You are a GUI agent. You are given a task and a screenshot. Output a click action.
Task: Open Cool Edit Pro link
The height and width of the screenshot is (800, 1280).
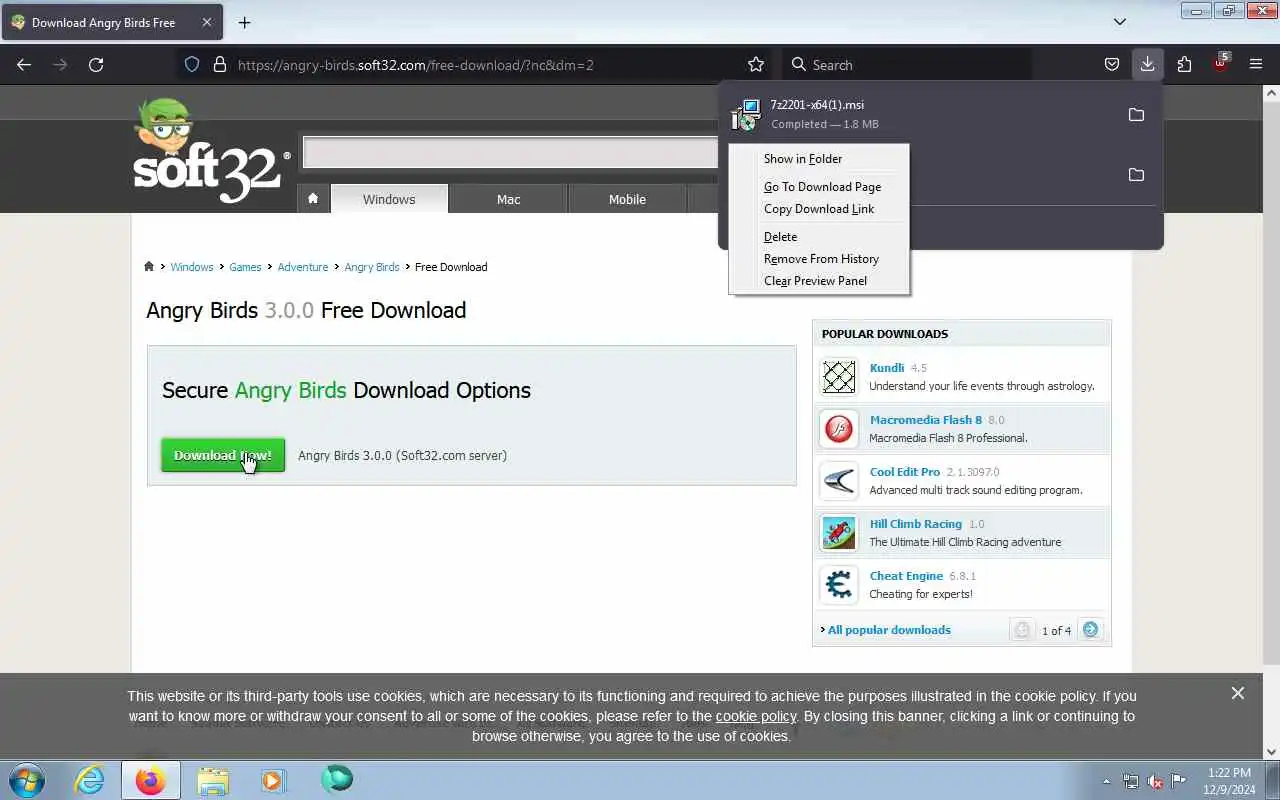pyautogui.click(x=905, y=472)
